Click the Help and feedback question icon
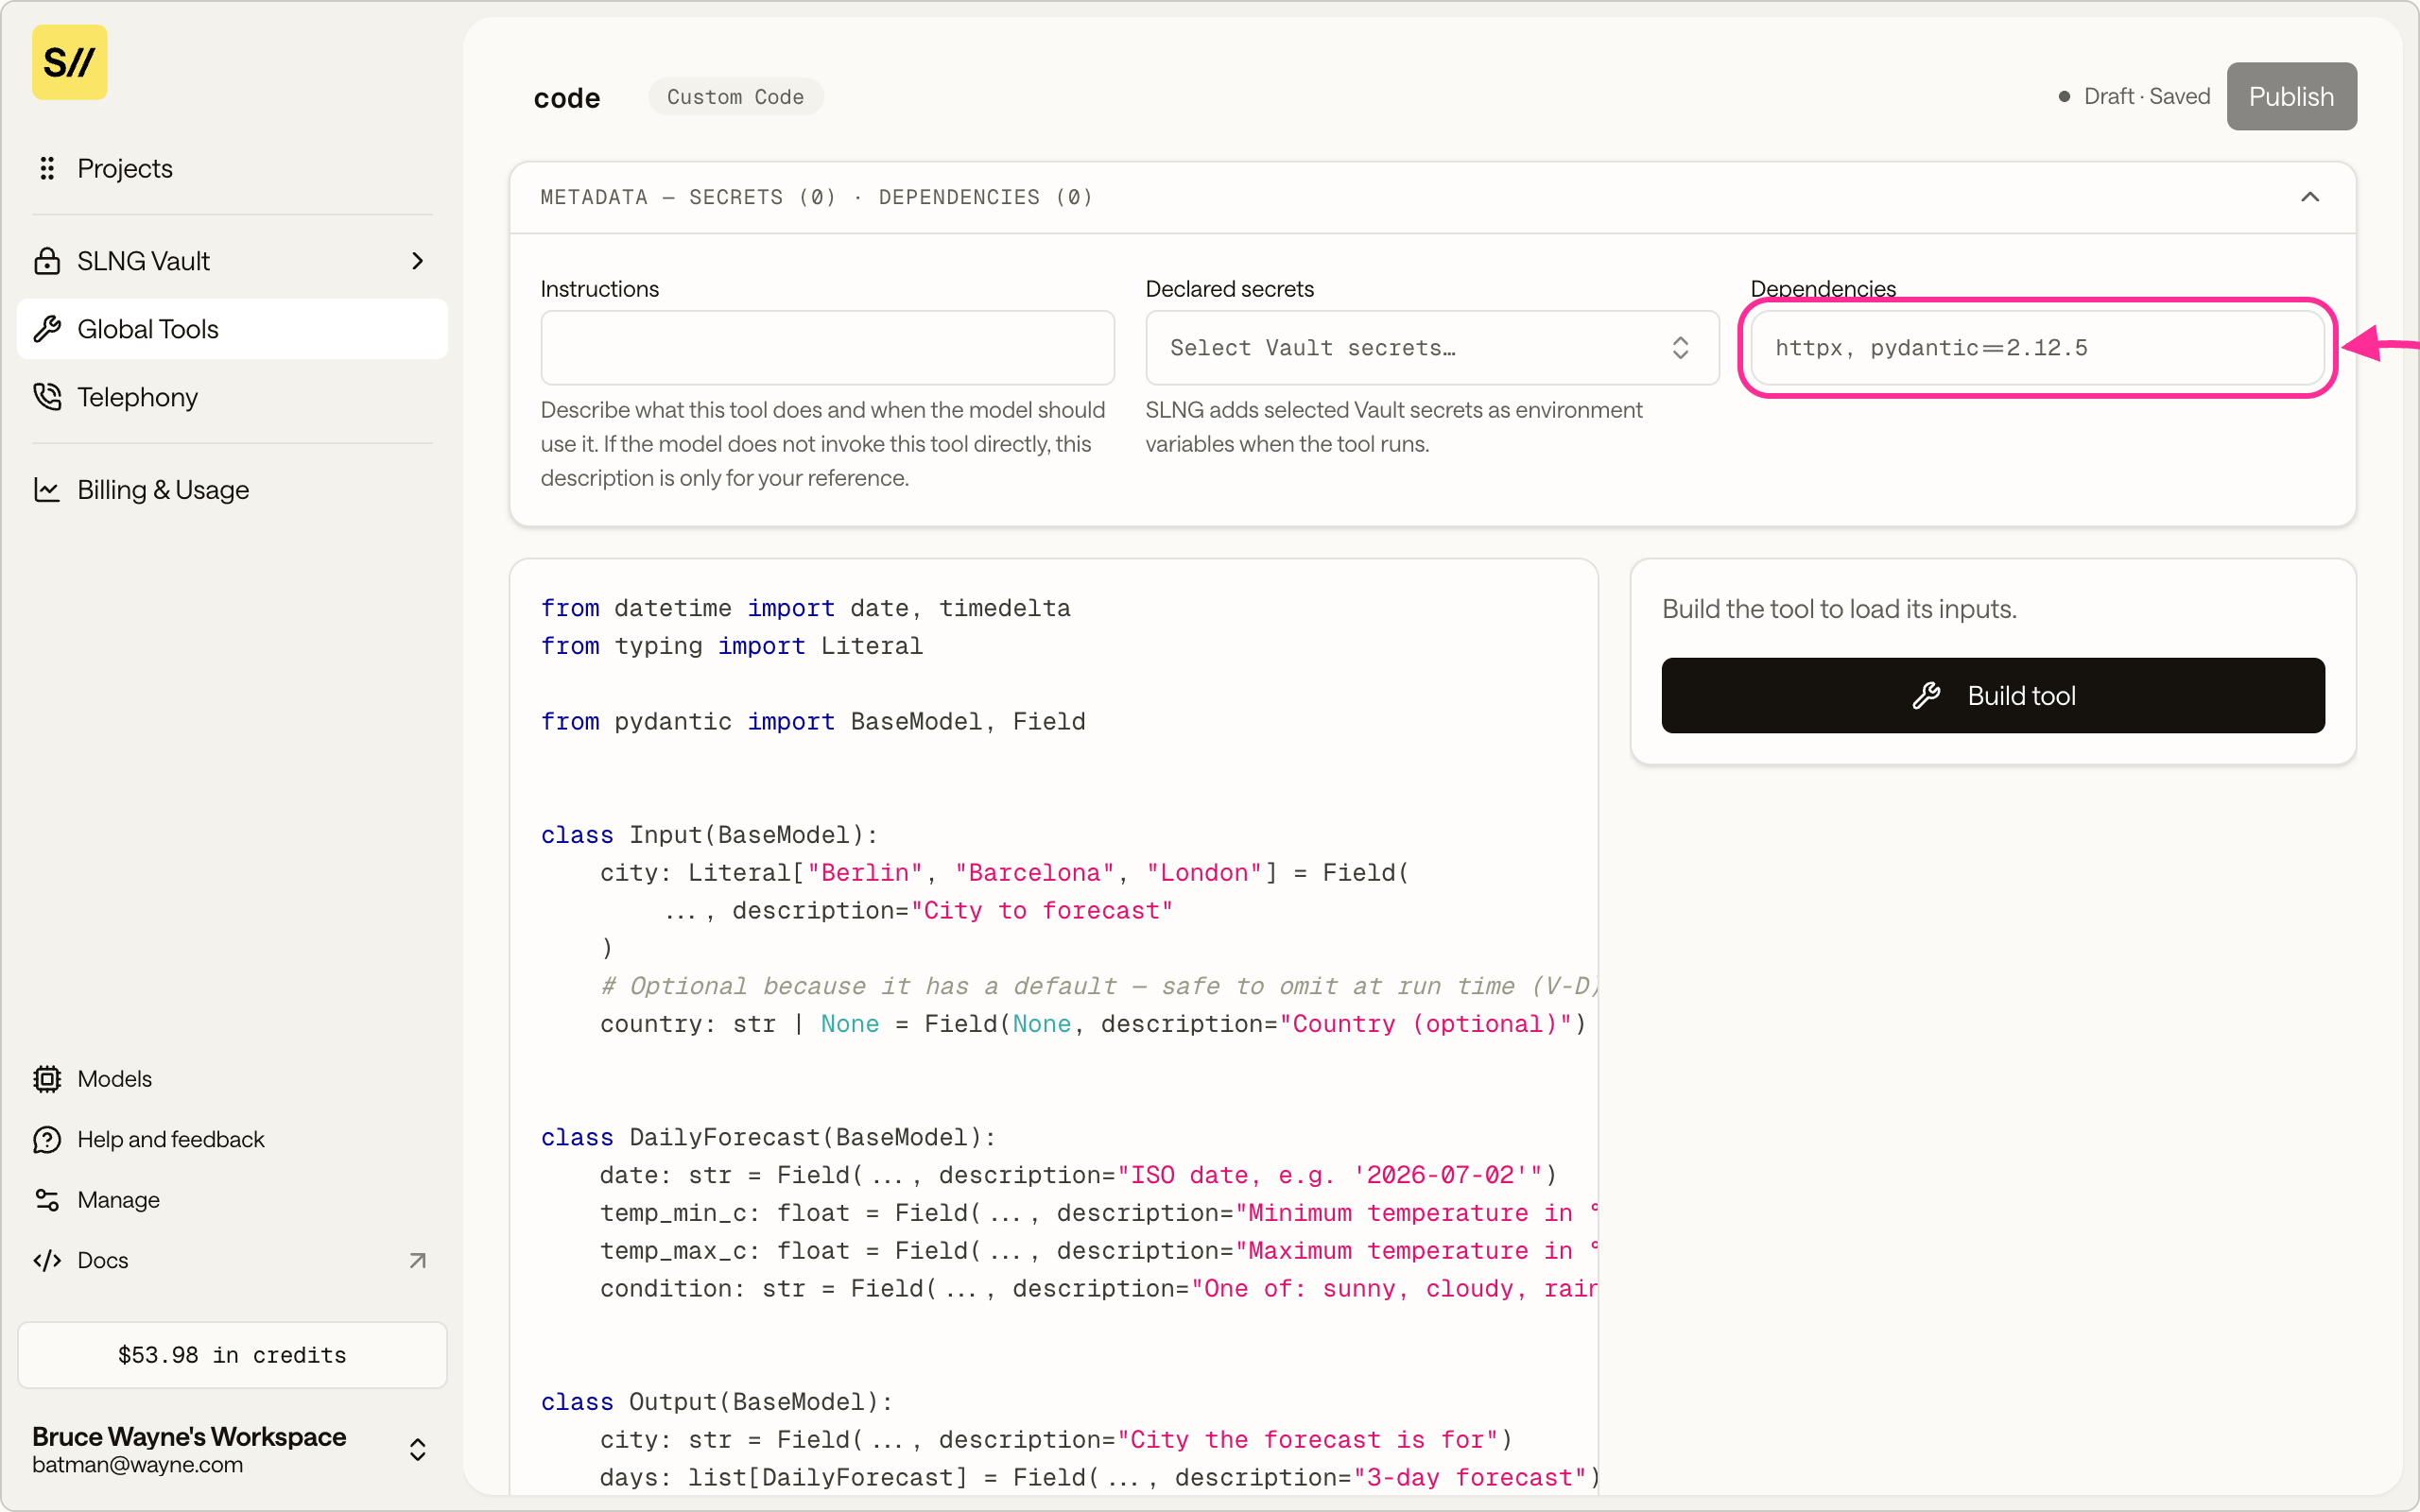The image size is (2420, 1512). pyautogui.click(x=47, y=1139)
